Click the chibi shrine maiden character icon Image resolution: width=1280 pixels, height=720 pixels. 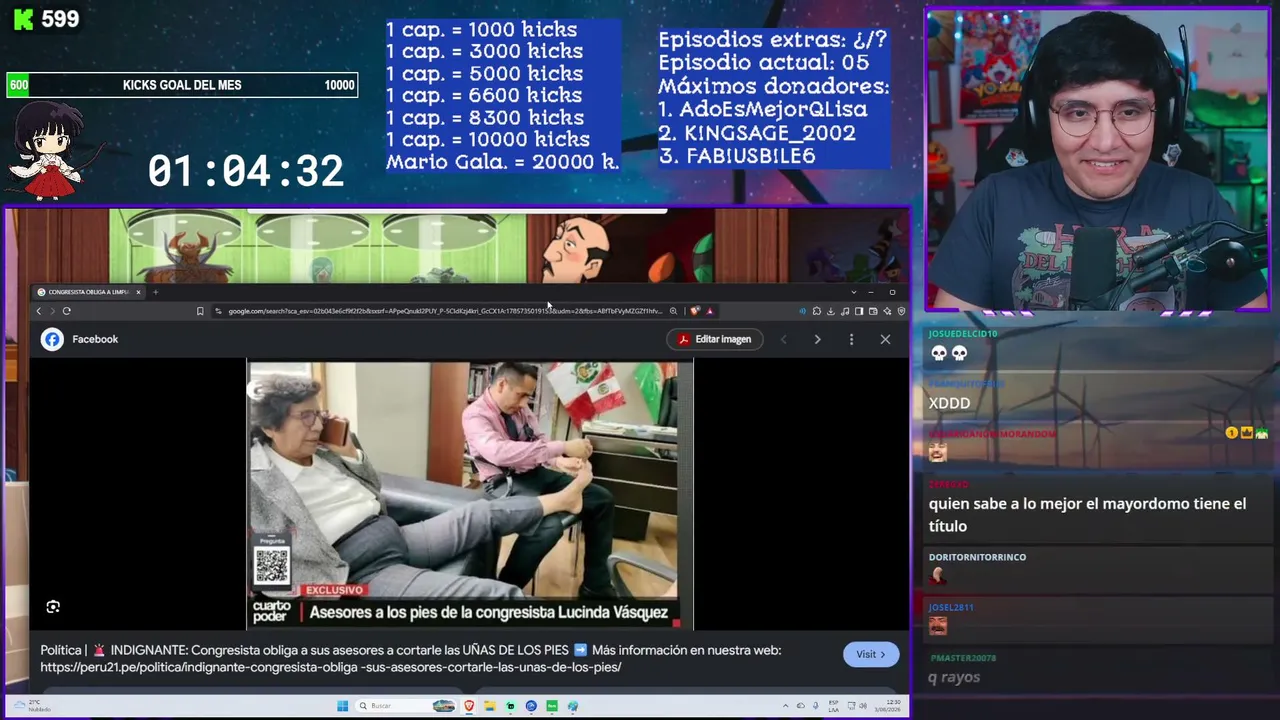46,151
